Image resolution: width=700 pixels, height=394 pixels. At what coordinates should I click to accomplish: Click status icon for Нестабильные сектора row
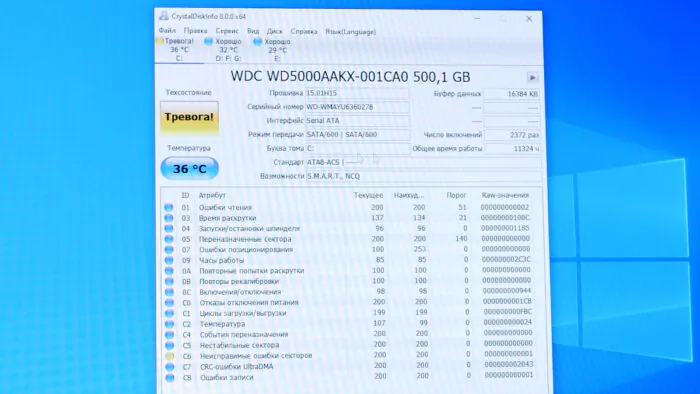click(x=170, y=345)
